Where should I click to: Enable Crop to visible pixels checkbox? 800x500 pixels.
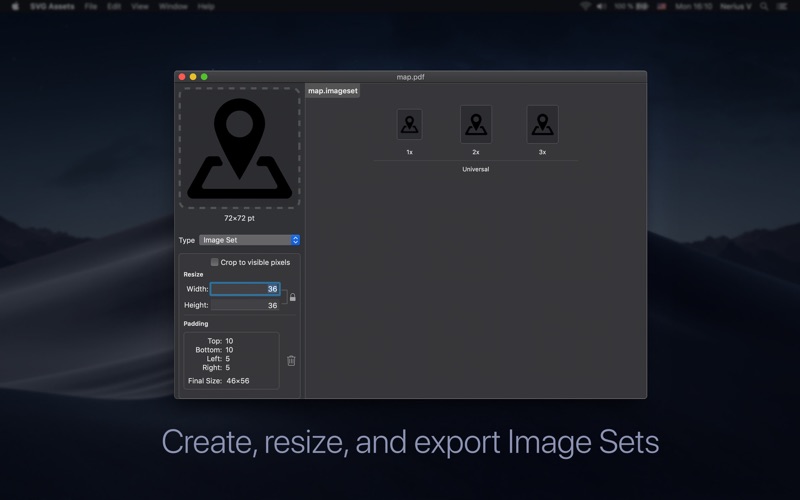(214, 262)
